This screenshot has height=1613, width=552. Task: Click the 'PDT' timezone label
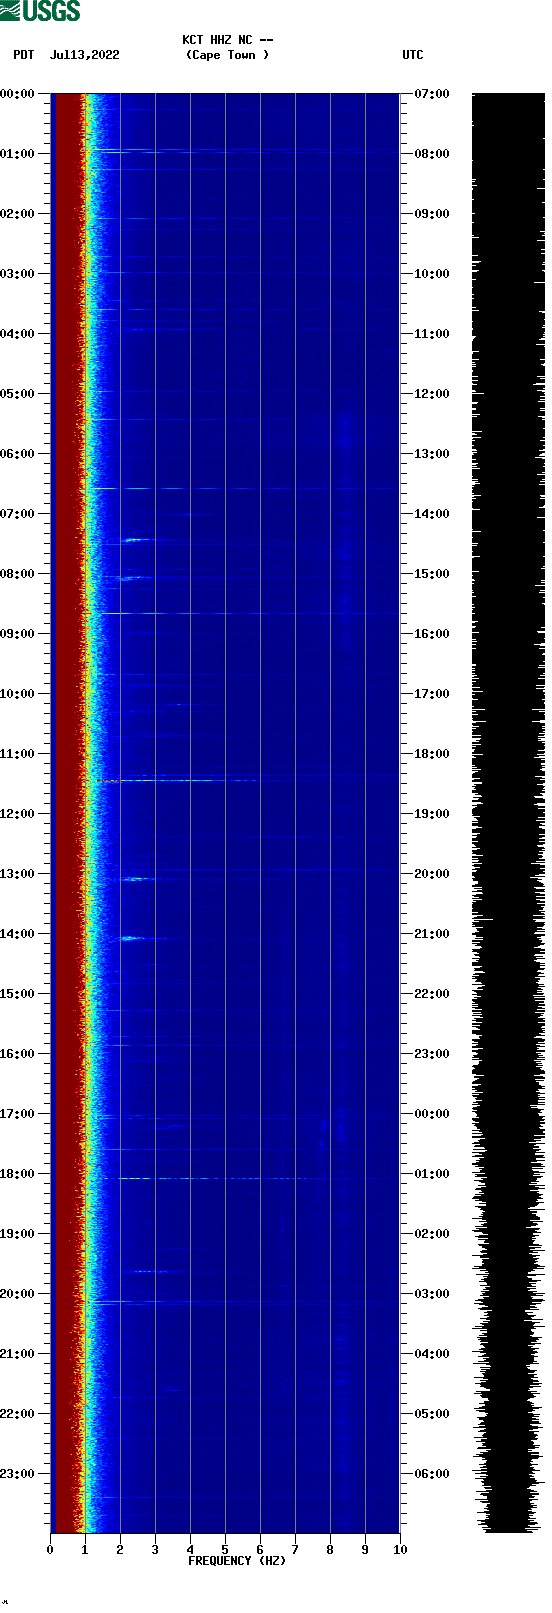click(x=24, y=55)
